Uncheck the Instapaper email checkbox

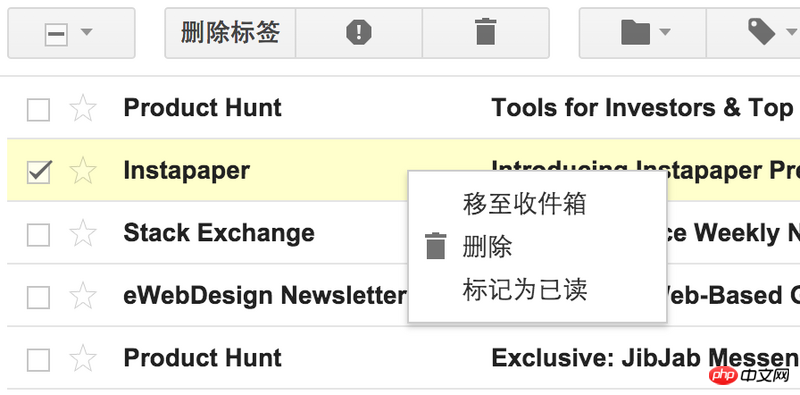pos(39,172)
